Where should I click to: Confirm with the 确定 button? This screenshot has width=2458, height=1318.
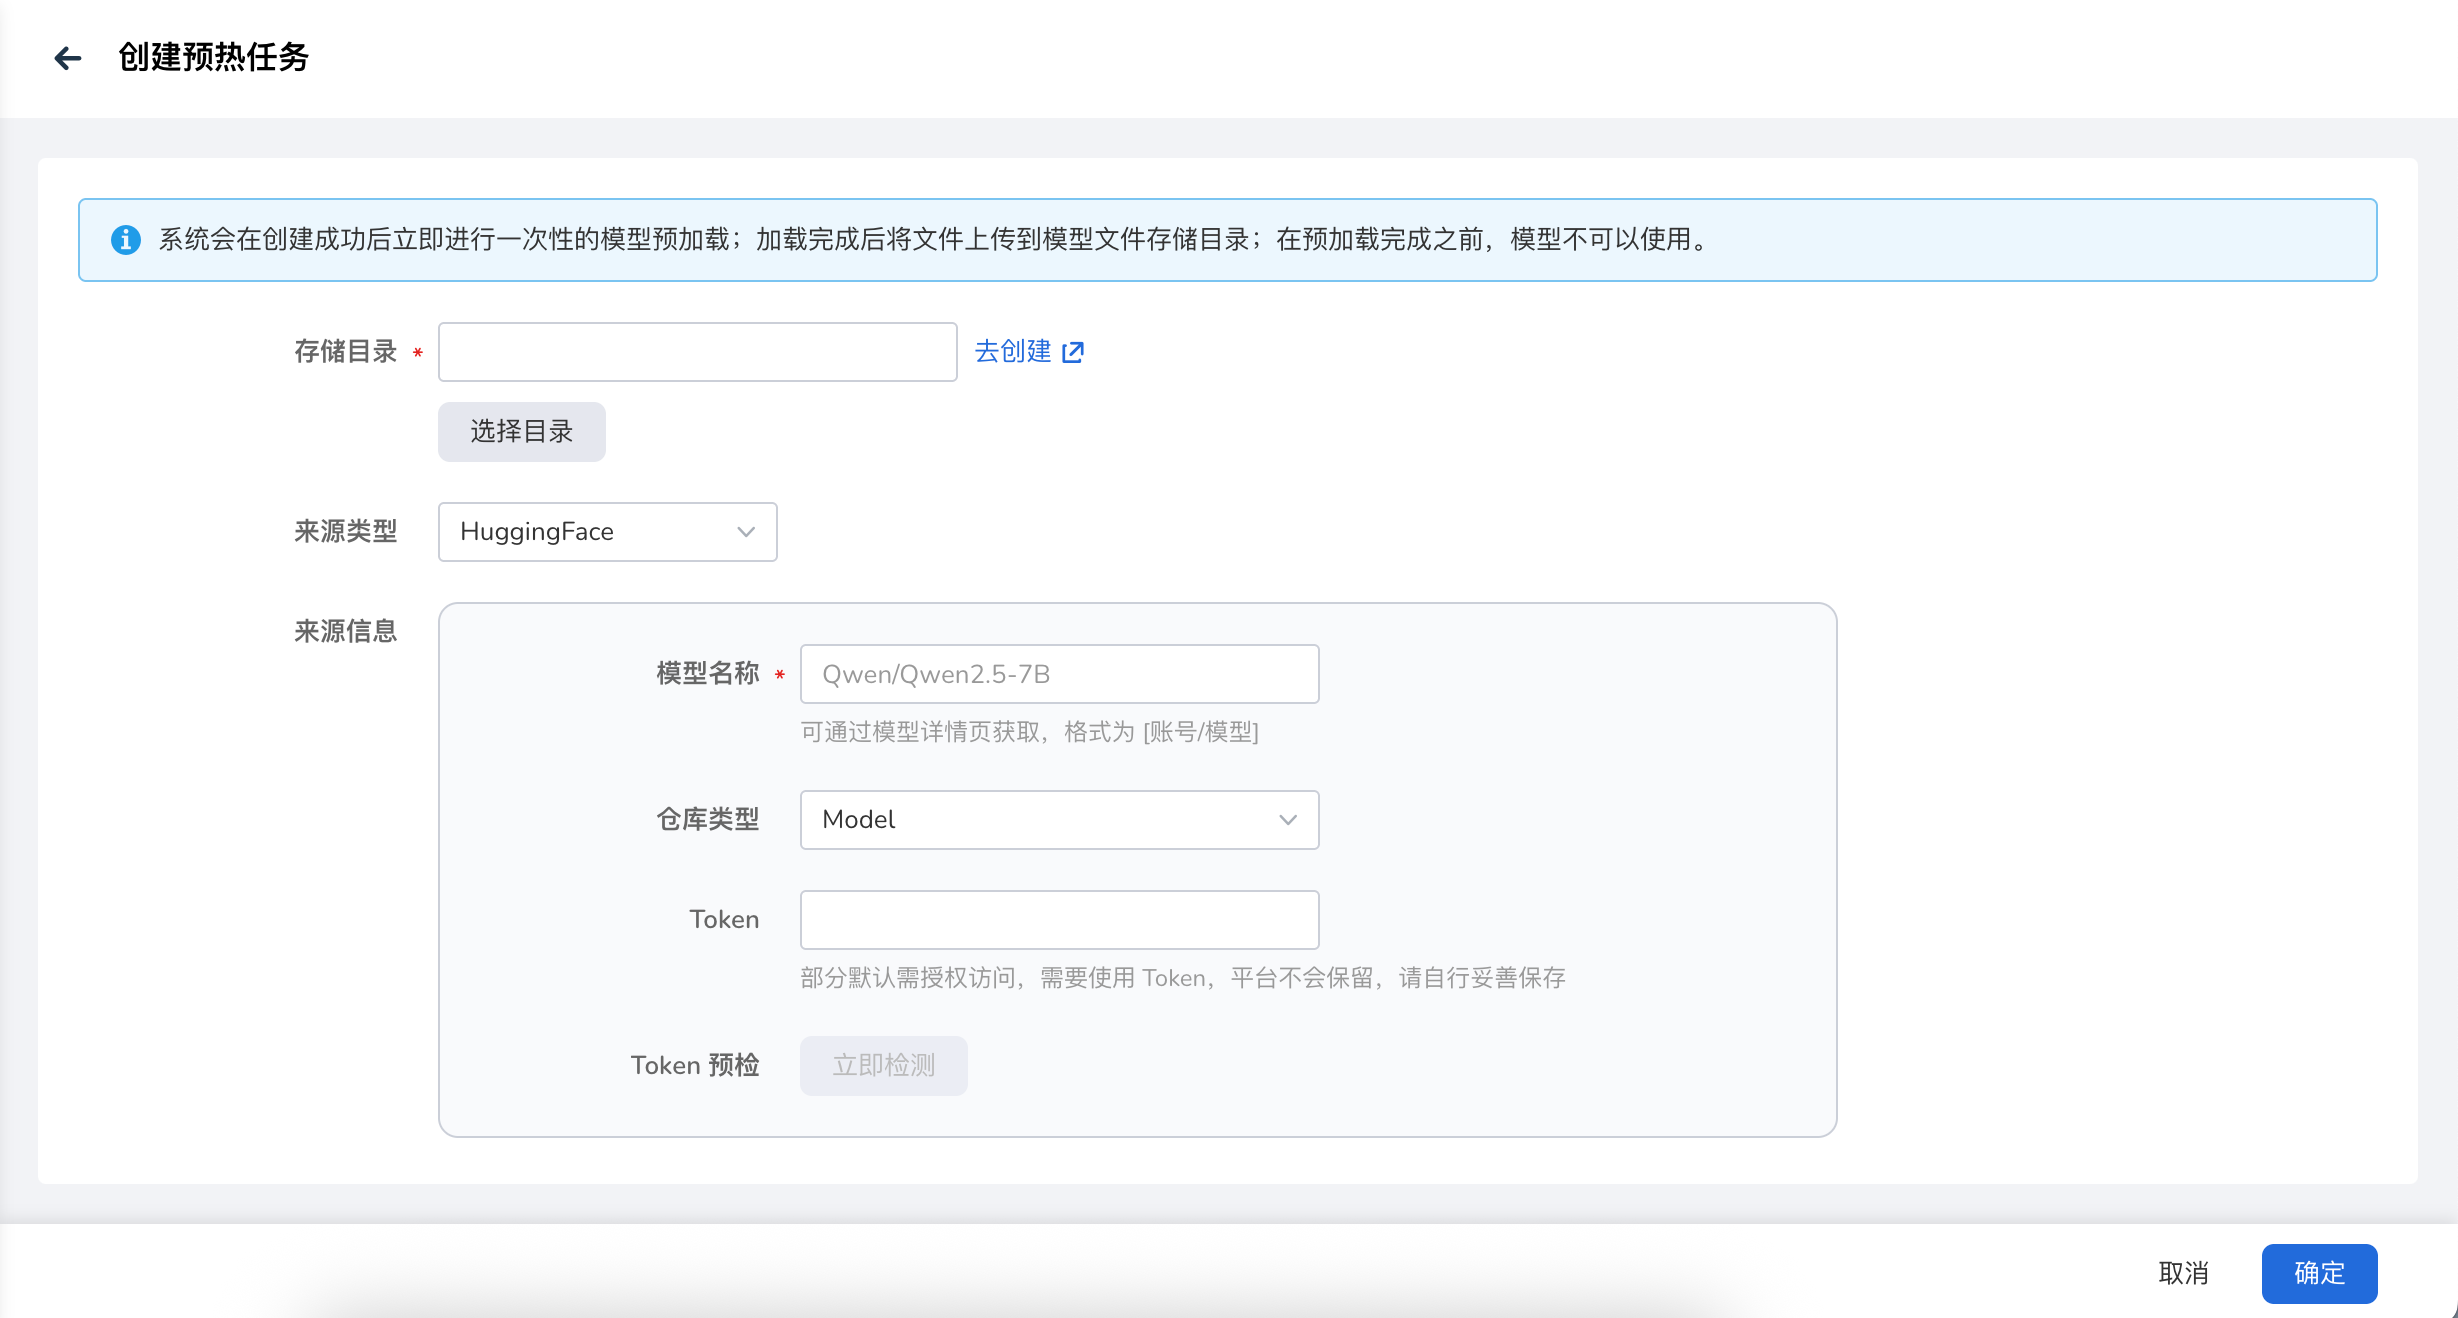pyautogui.click(x=2318, y=1273)
